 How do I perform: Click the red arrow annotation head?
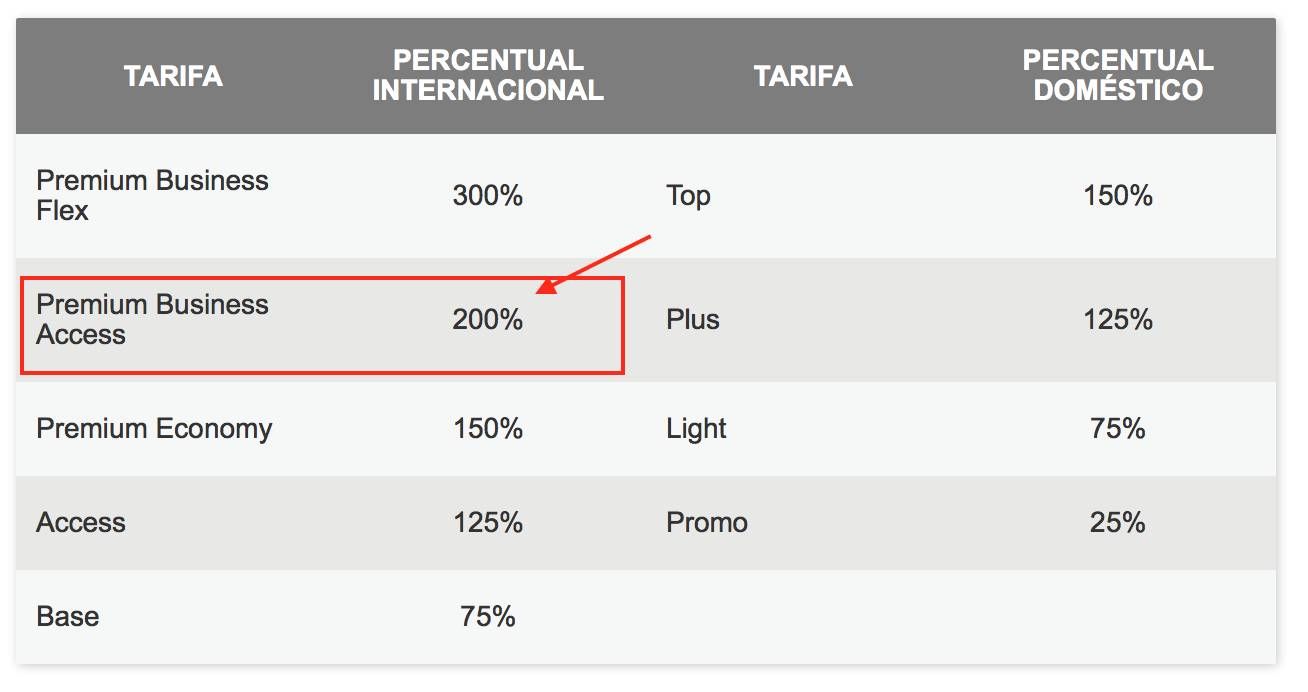(x=547, y=287)
